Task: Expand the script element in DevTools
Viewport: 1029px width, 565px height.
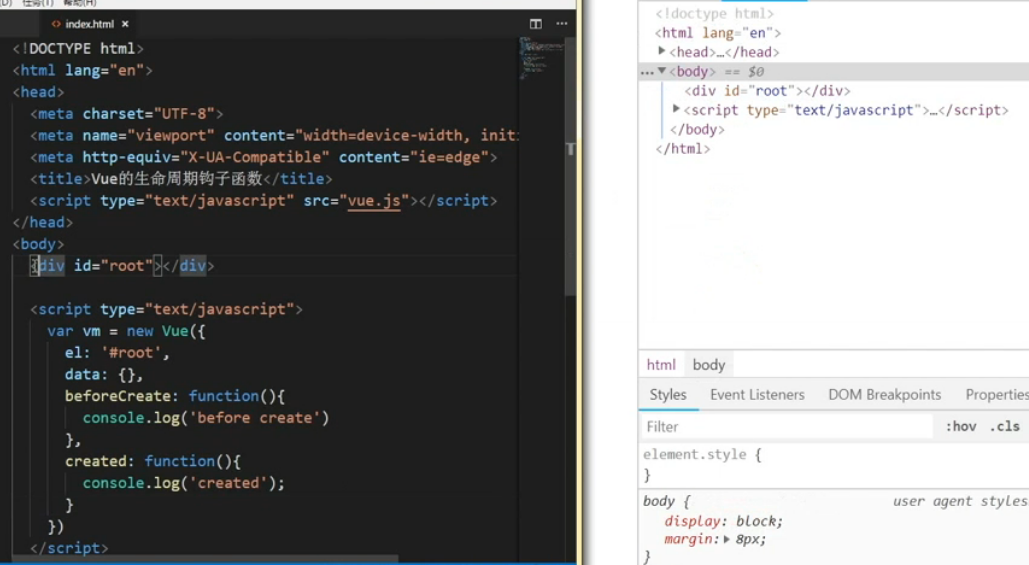Action: 676,109
